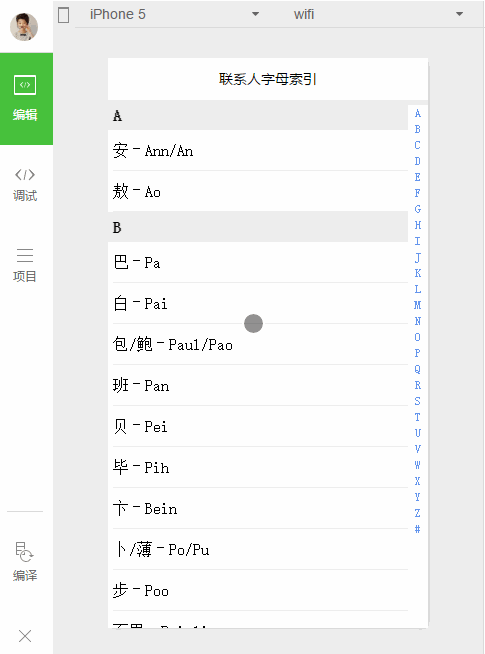
Task: Select contact 包/鲍 - Paul/Pao
Action: [258, 344]
